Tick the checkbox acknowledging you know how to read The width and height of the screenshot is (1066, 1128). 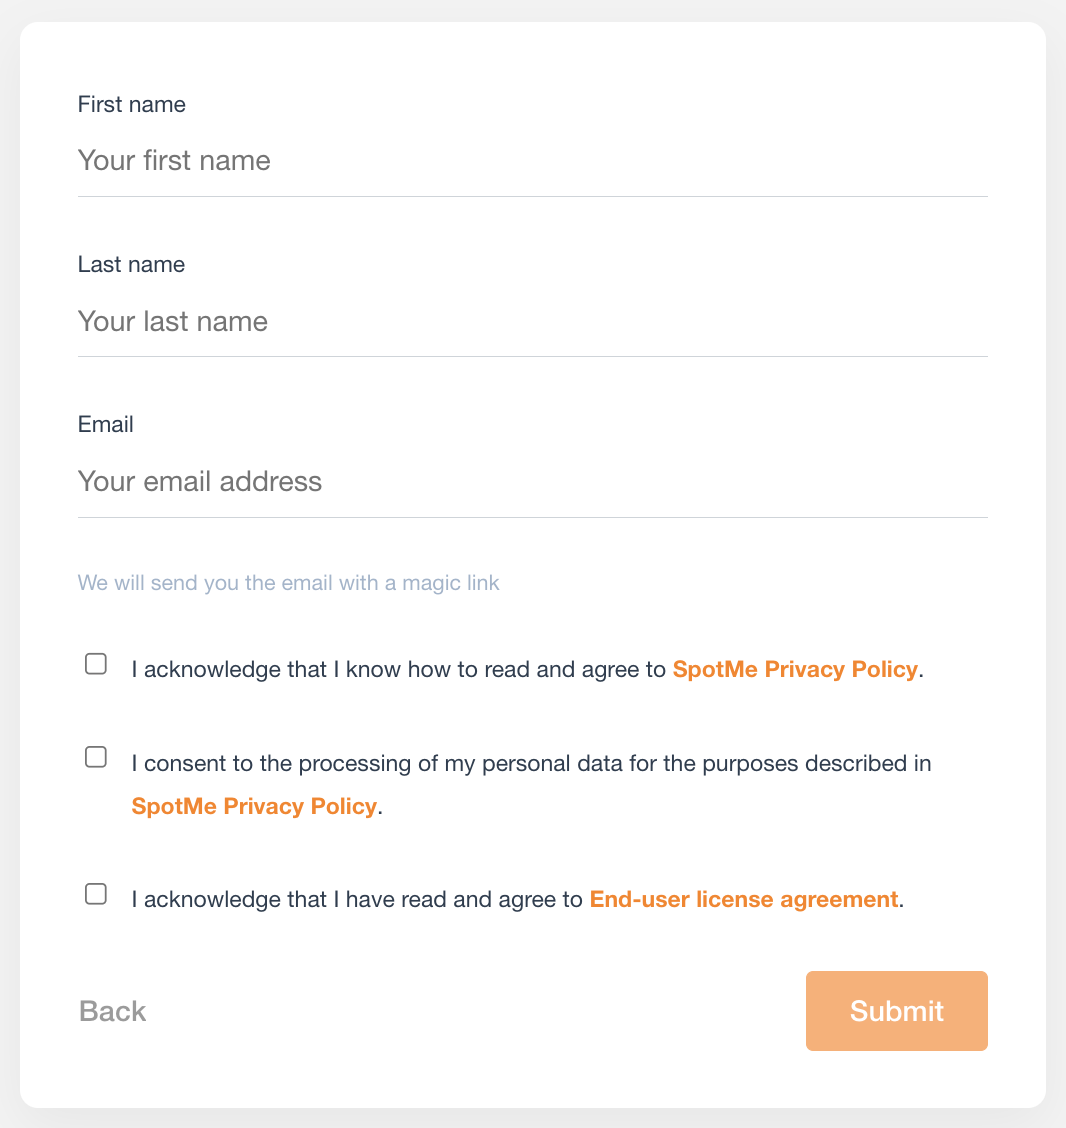[x=96, y=663]
